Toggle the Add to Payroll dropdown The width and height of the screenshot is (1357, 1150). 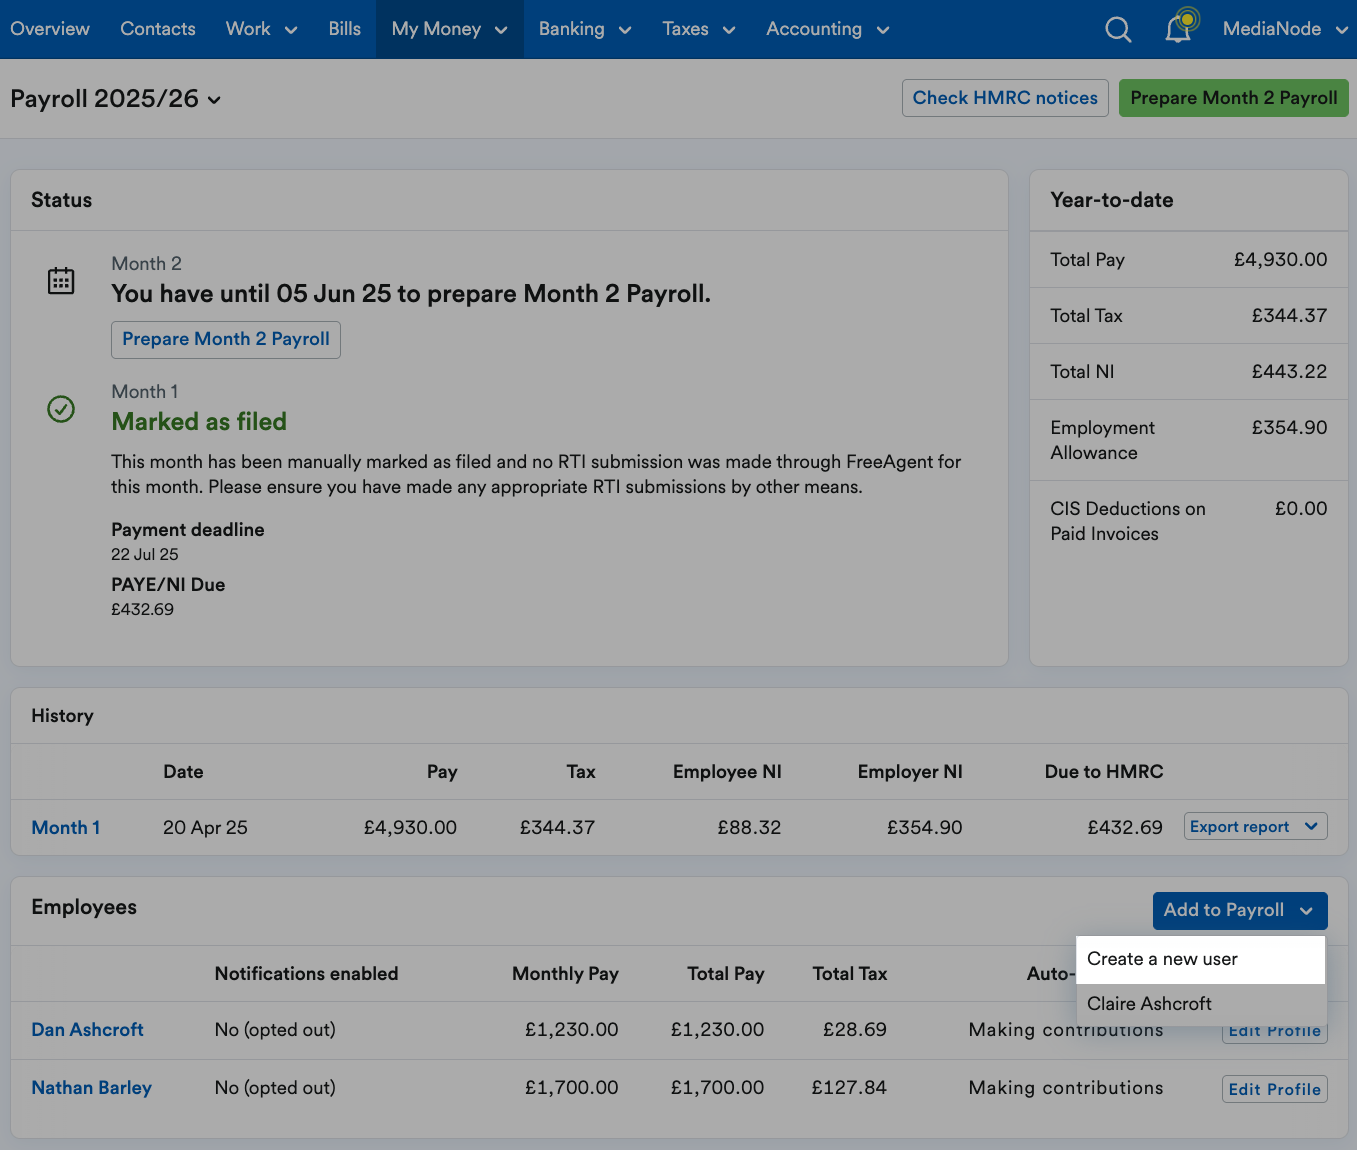coord(1239,911)
